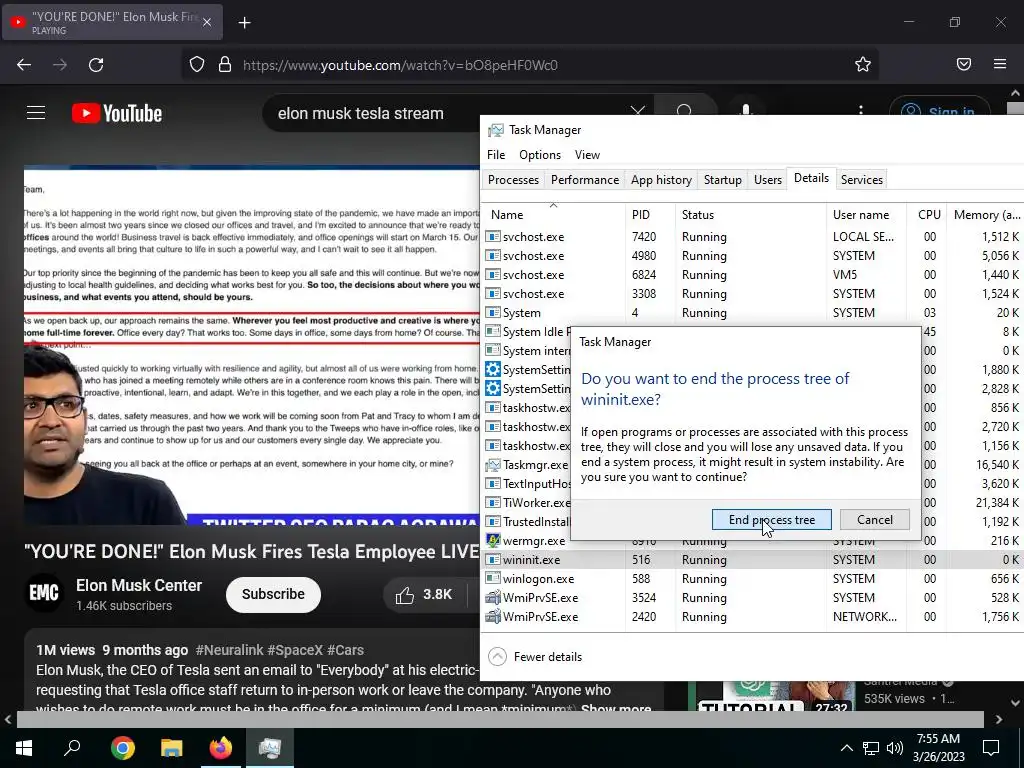
Task: Sort processes by Name column header
Action: coord(552,214)
